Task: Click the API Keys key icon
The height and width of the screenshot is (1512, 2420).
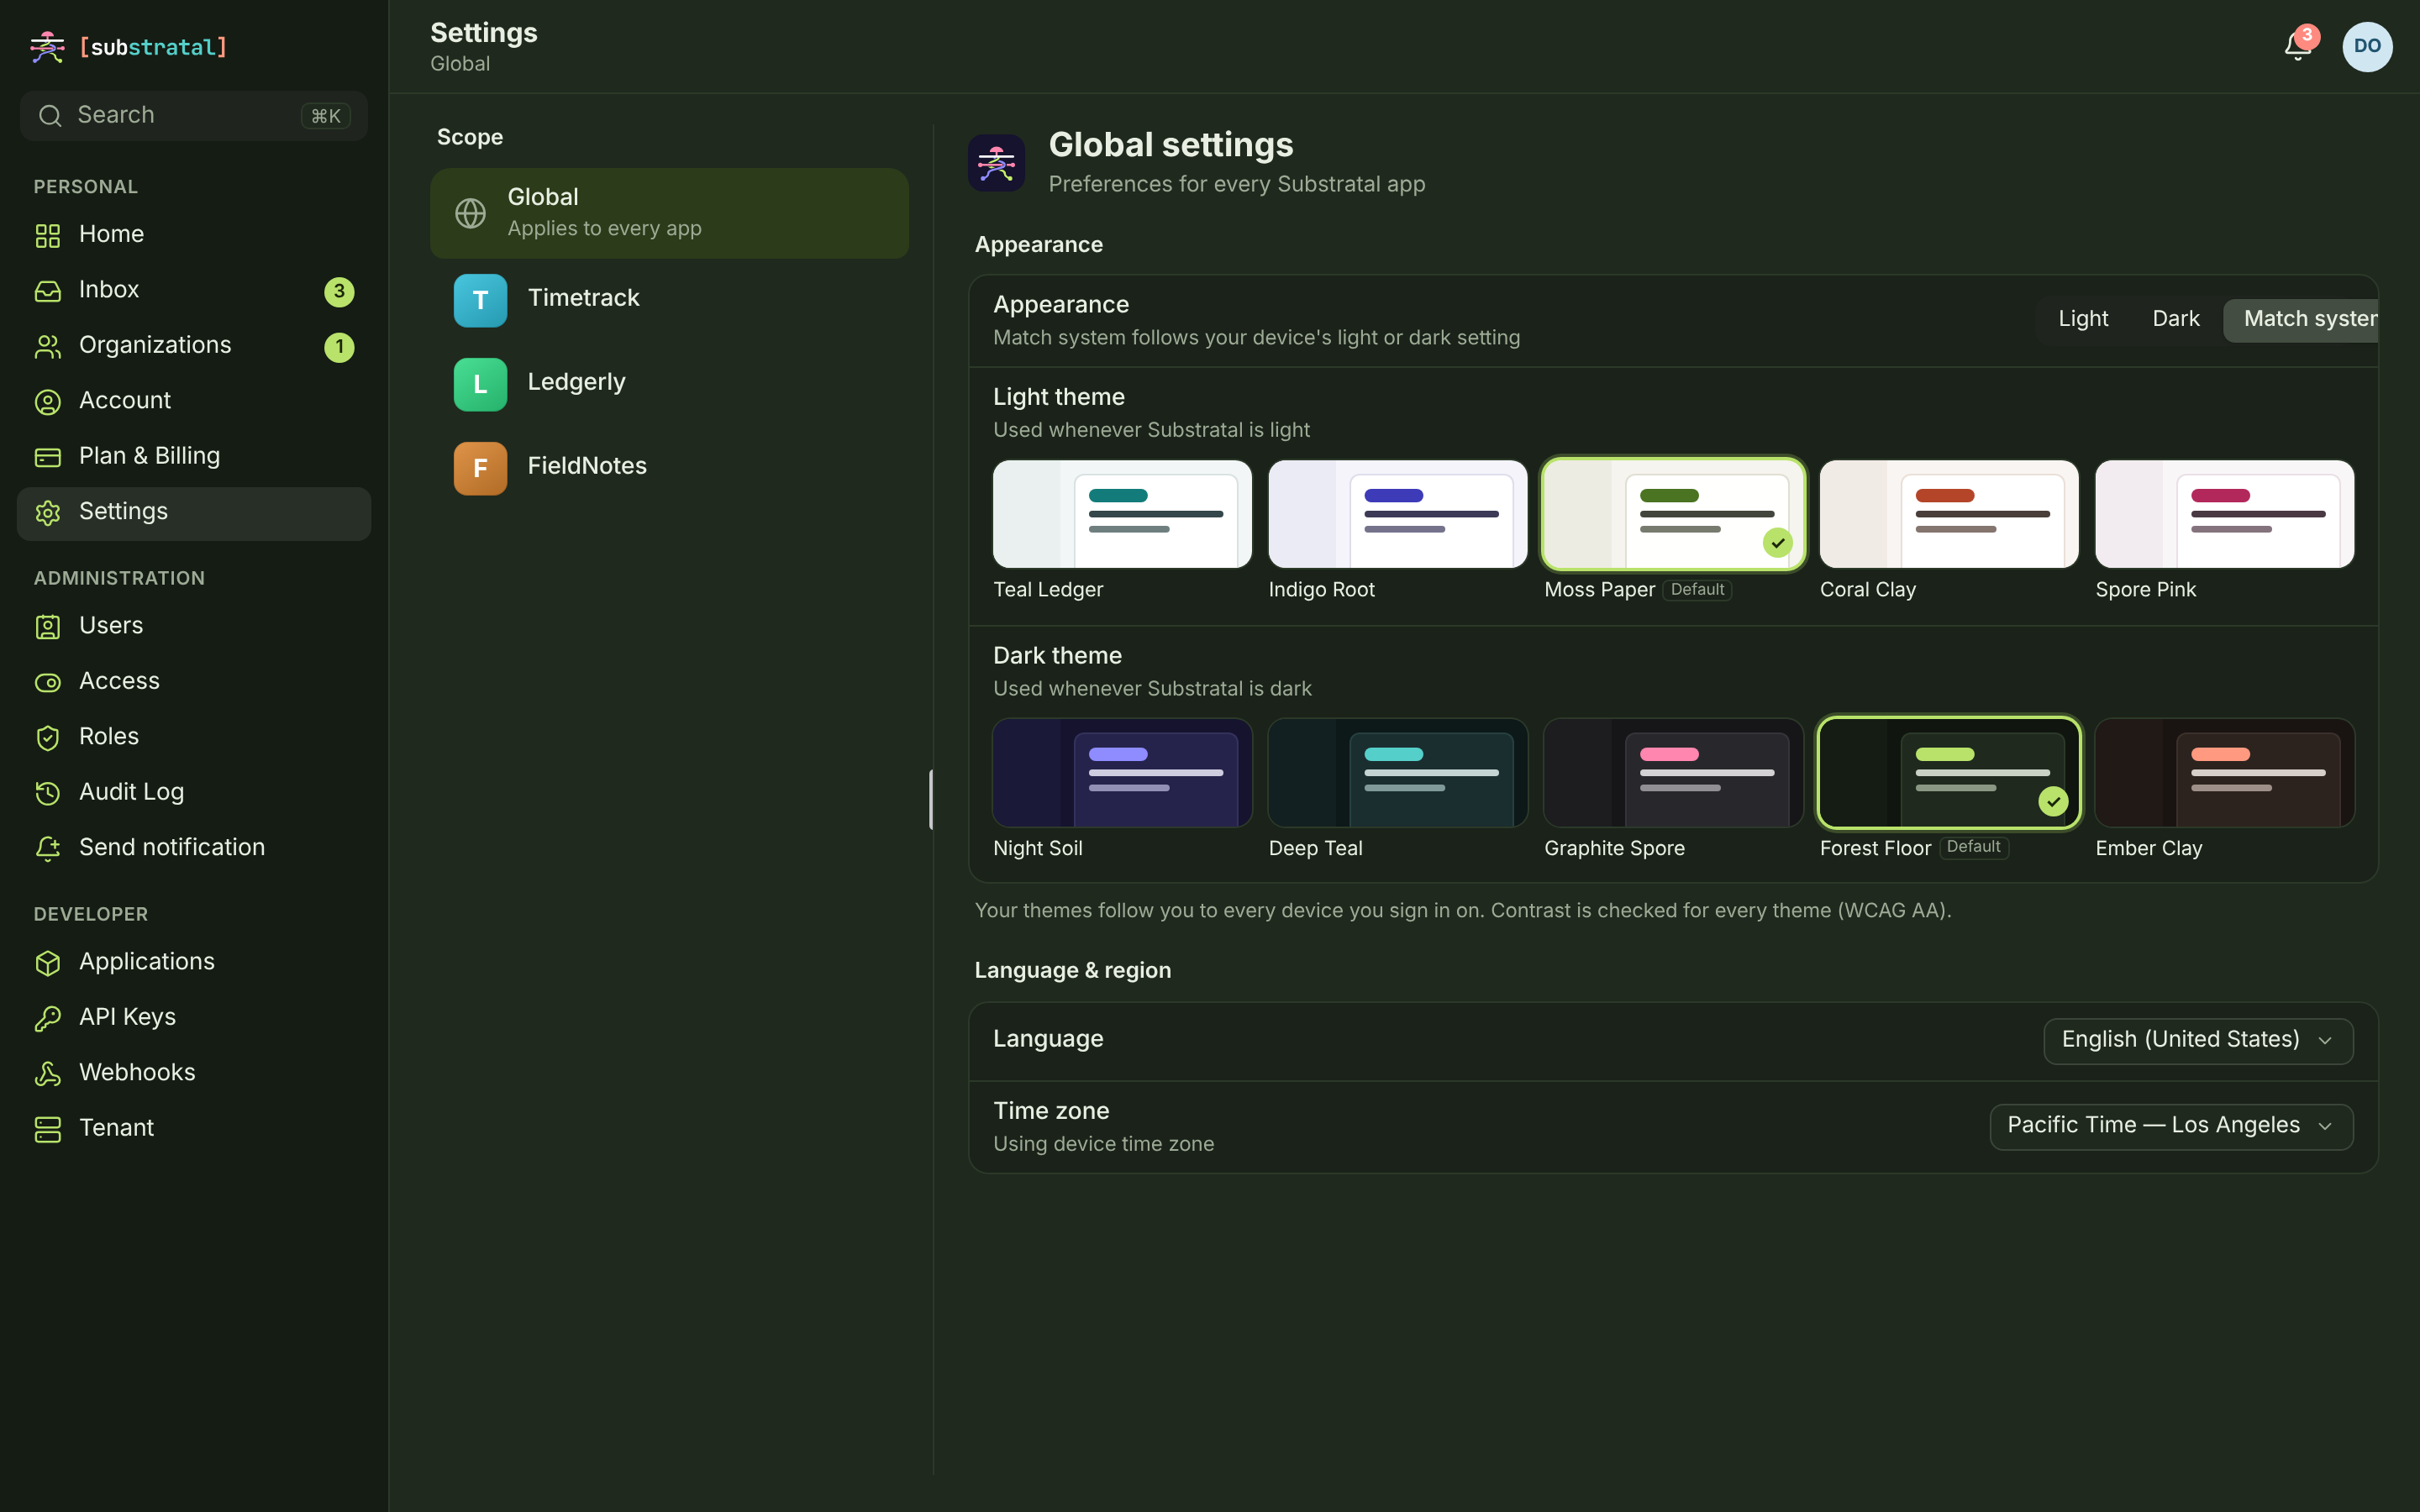Action: (48, 1018)
